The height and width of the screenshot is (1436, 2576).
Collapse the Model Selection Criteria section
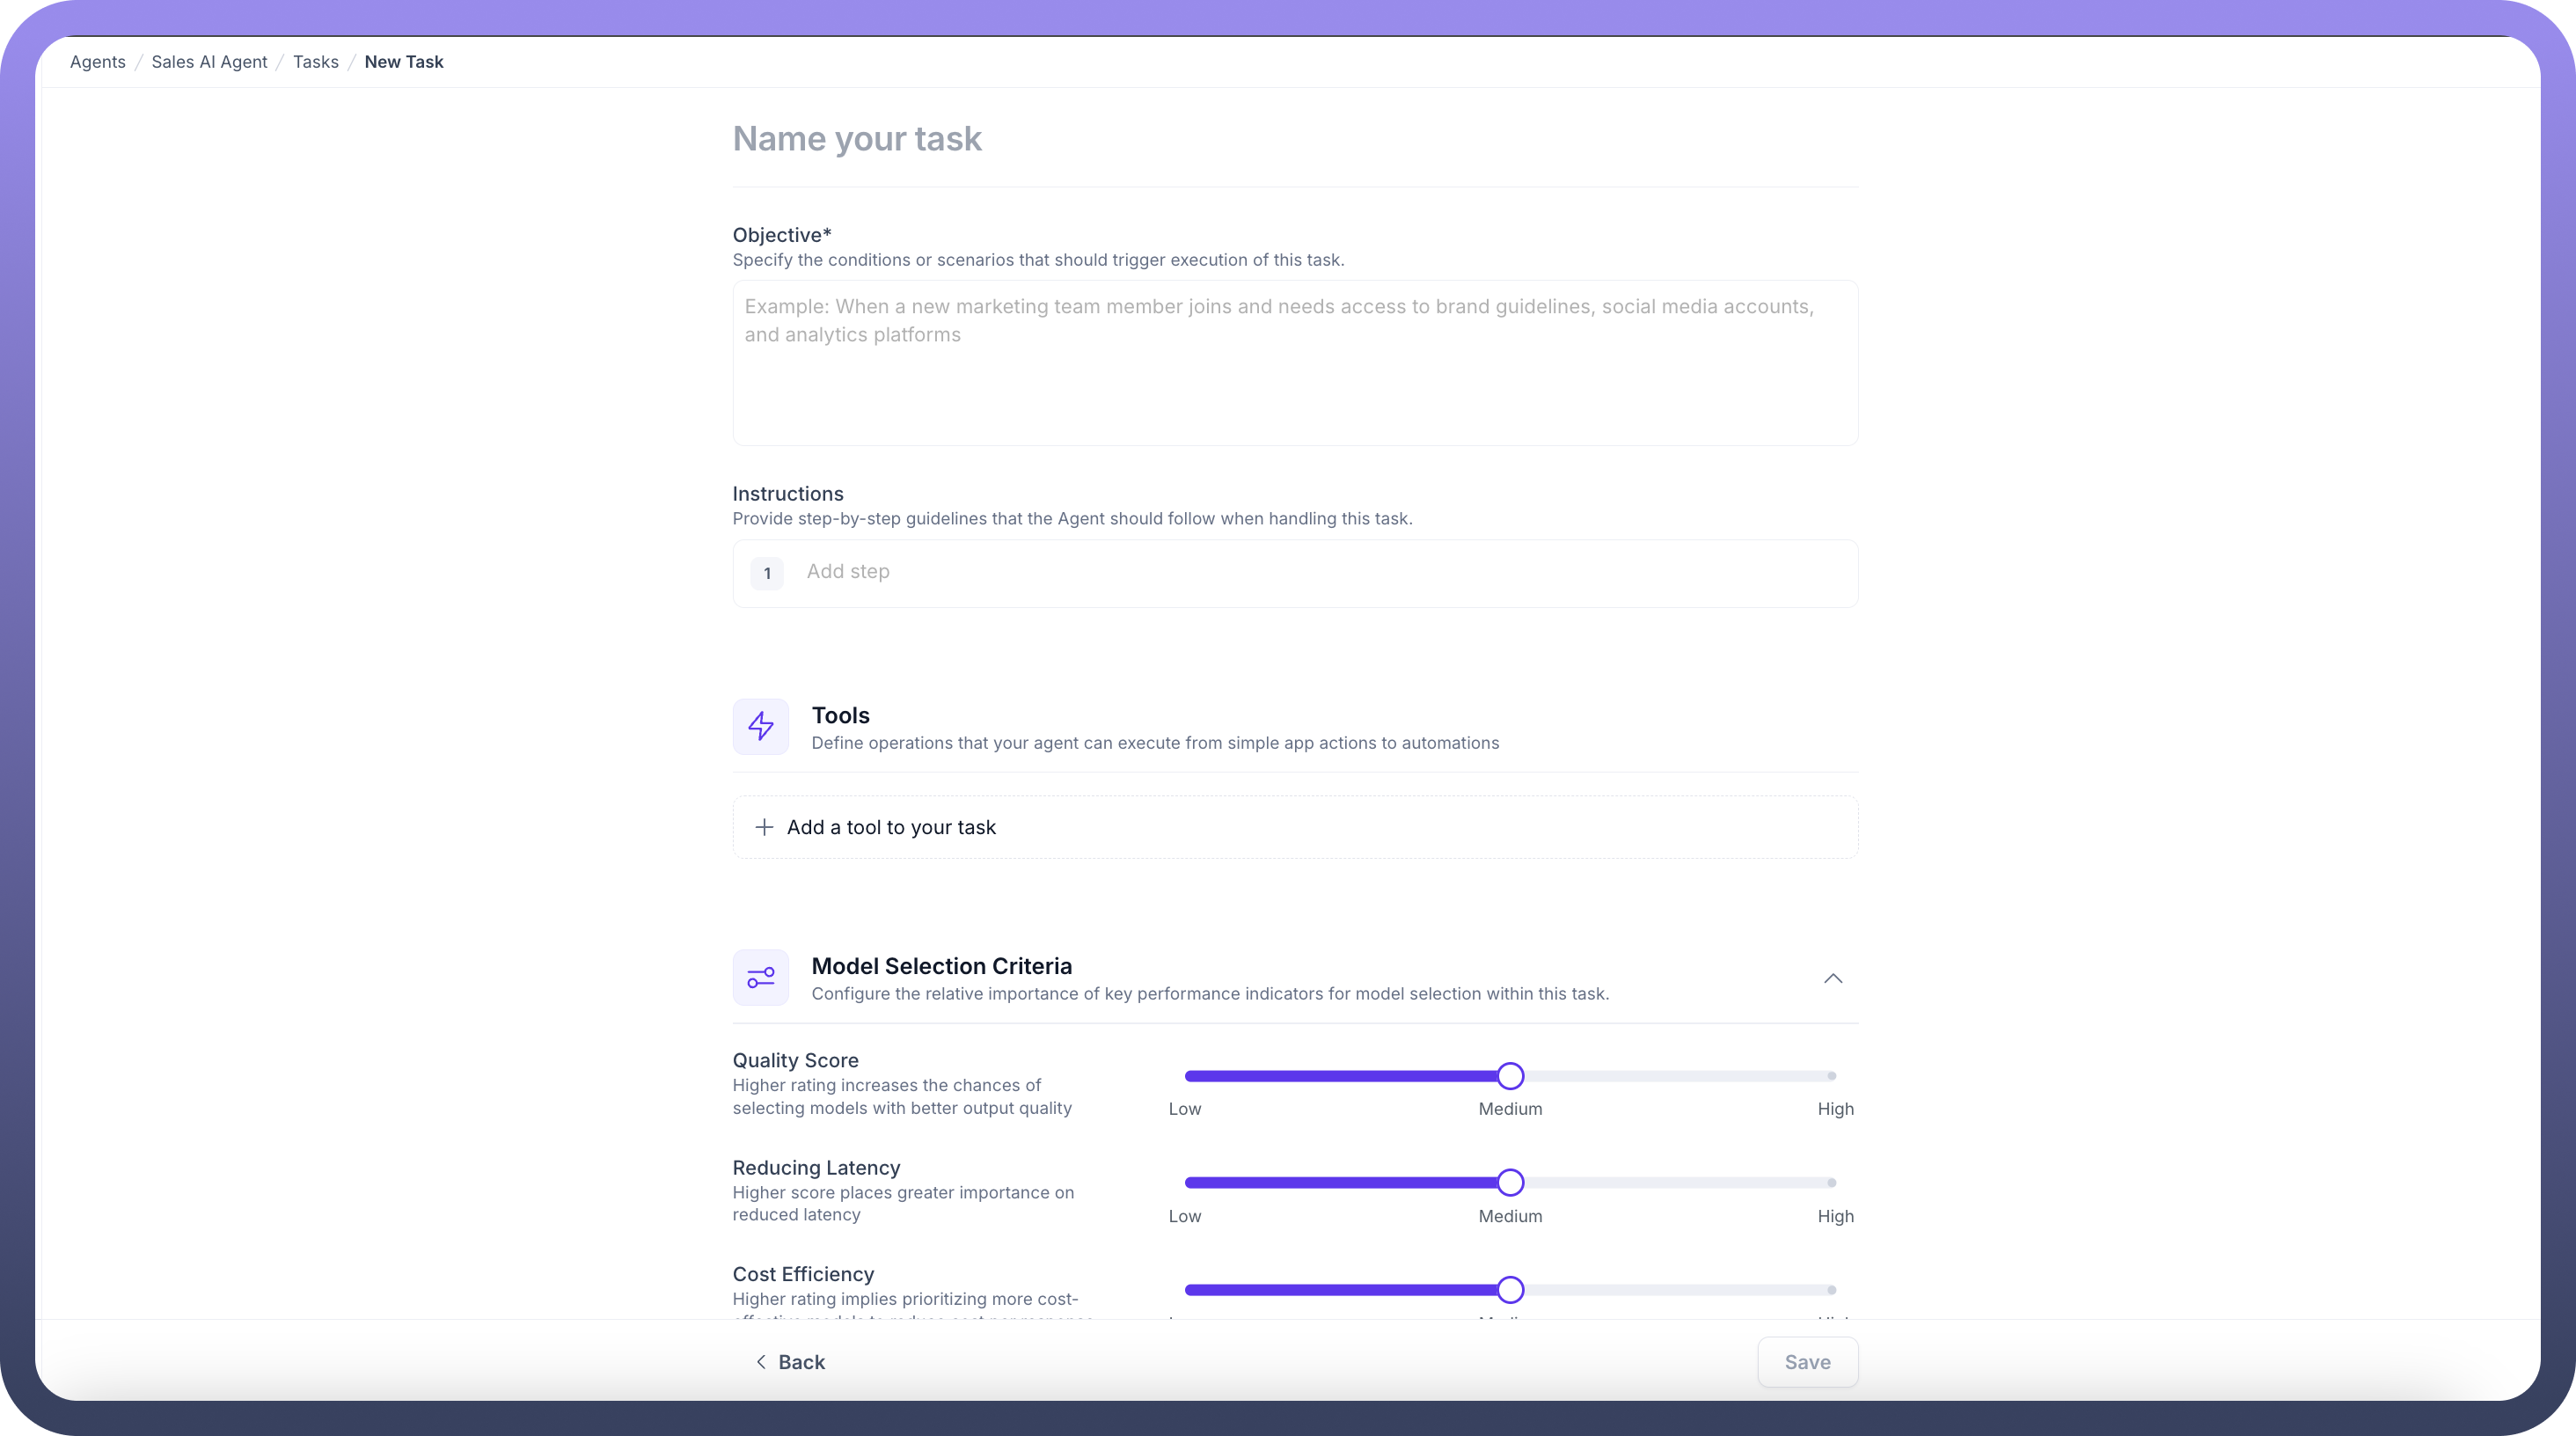tap(1832, 978)
